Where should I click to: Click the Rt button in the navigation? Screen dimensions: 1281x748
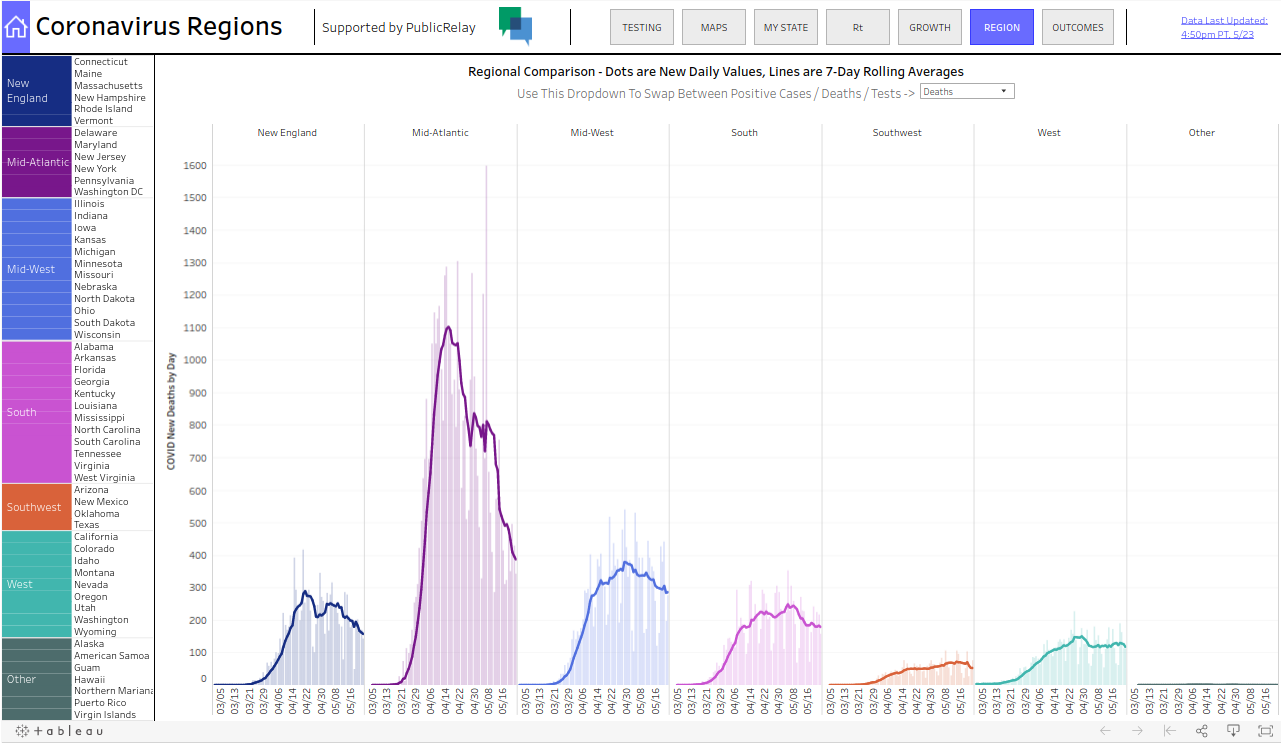click(857, 27)
